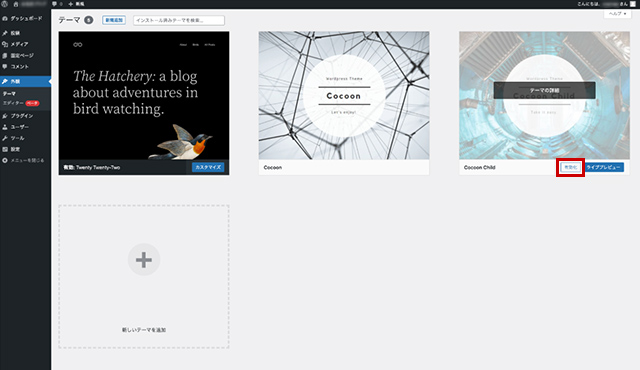The image size is (640, 370).
Task: Open the Cocoon theme thumbnail
Action: click(x=344, y=95)
